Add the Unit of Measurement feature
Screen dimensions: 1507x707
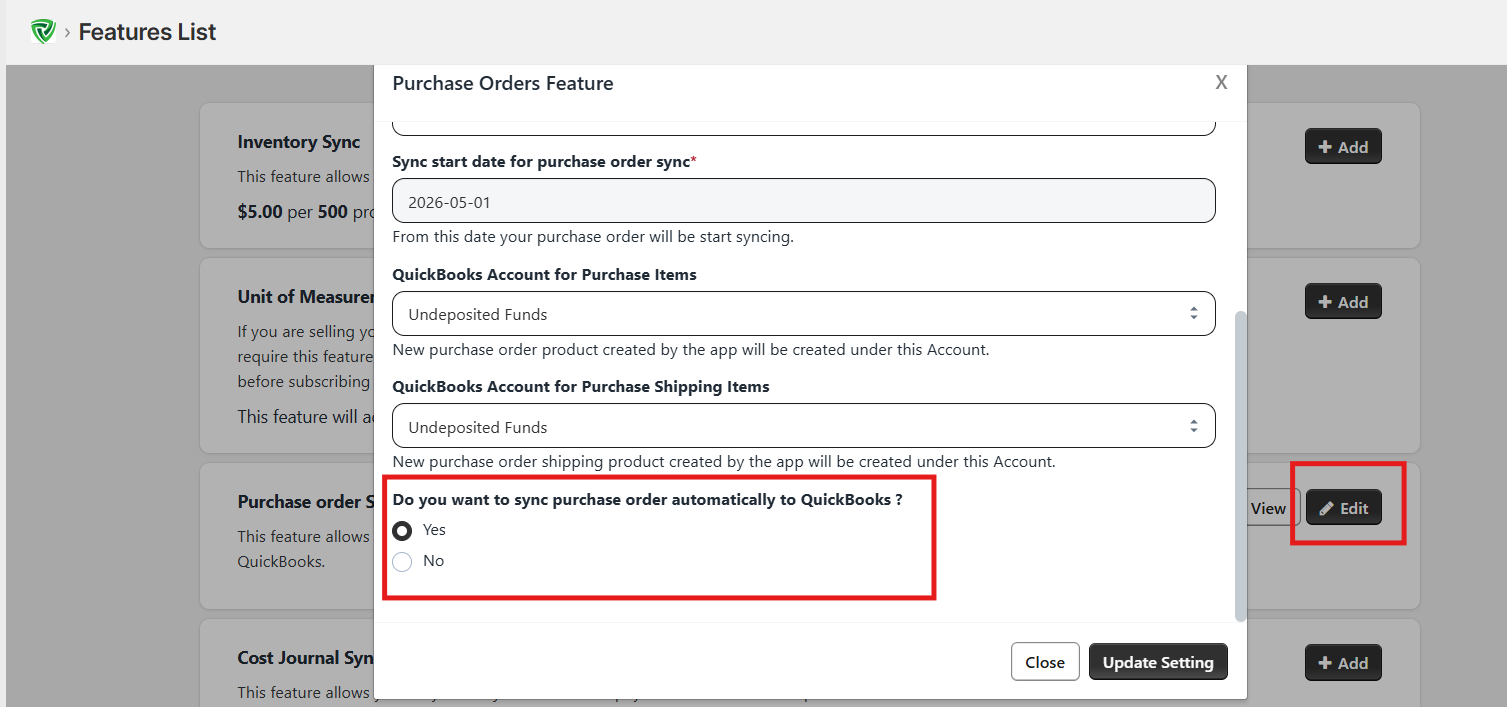pos(1343,301)
